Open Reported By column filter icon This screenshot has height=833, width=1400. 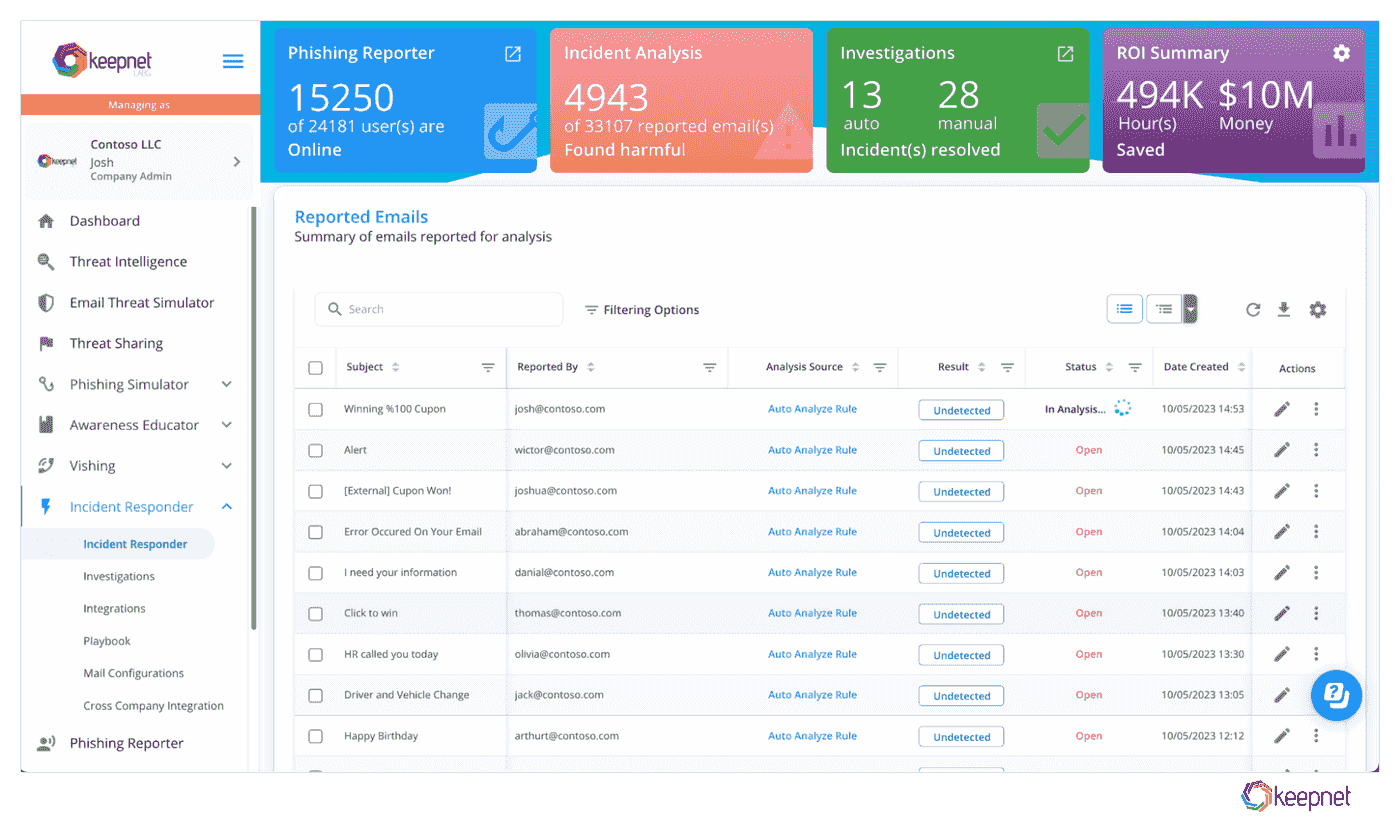point(709,368)
